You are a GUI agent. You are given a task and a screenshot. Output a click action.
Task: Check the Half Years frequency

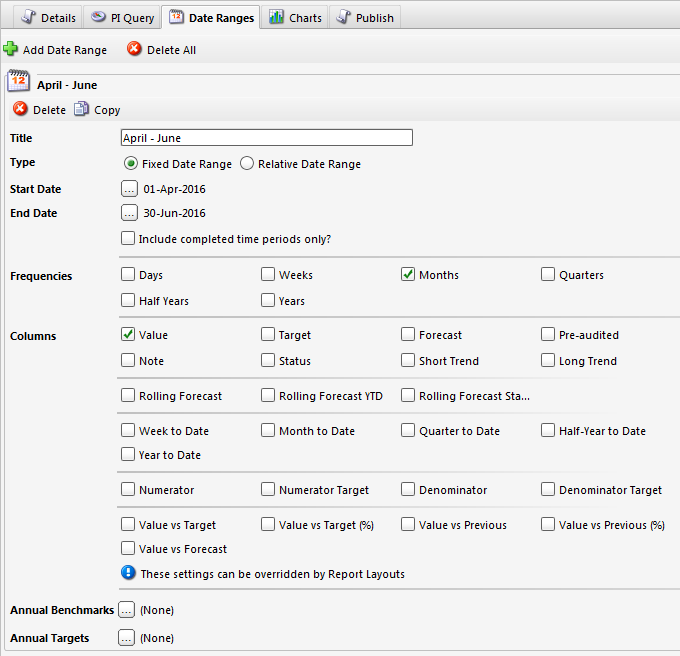(128, 300)
